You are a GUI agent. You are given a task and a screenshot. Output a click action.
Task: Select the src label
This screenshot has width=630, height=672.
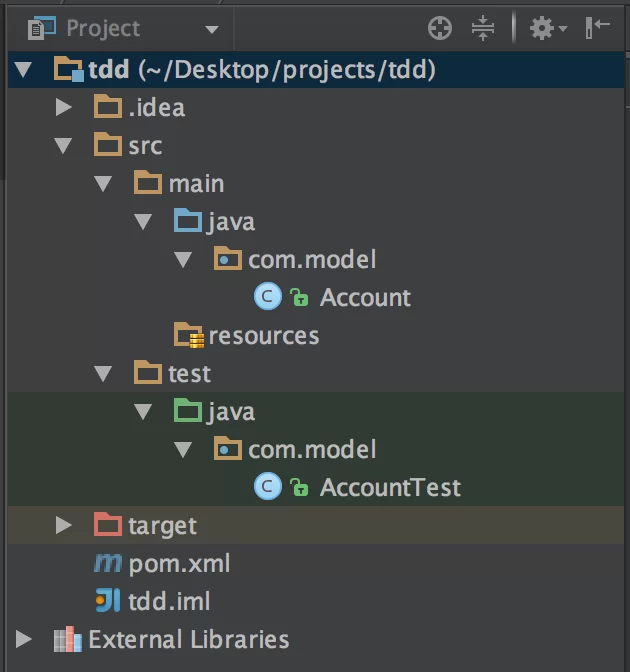click(x=145, y=146)
